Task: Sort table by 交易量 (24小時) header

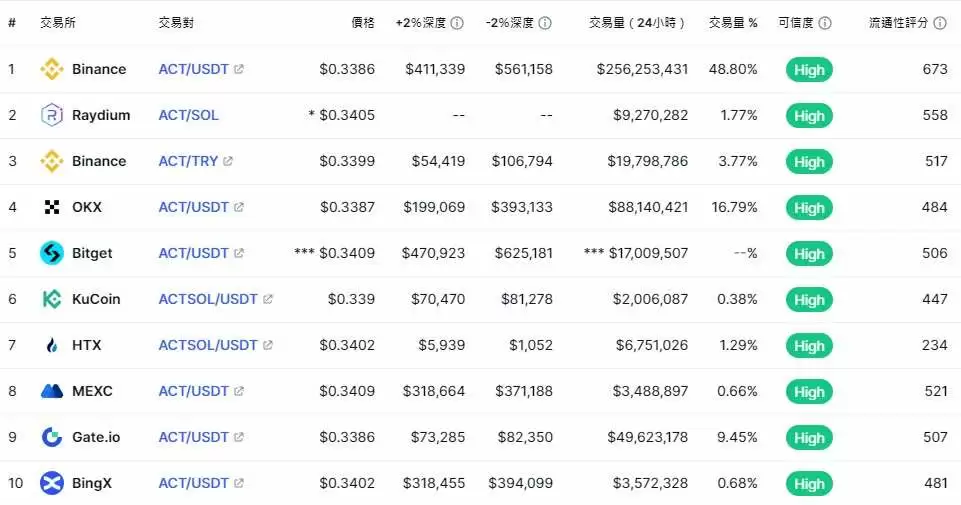Action: point(637,23)
